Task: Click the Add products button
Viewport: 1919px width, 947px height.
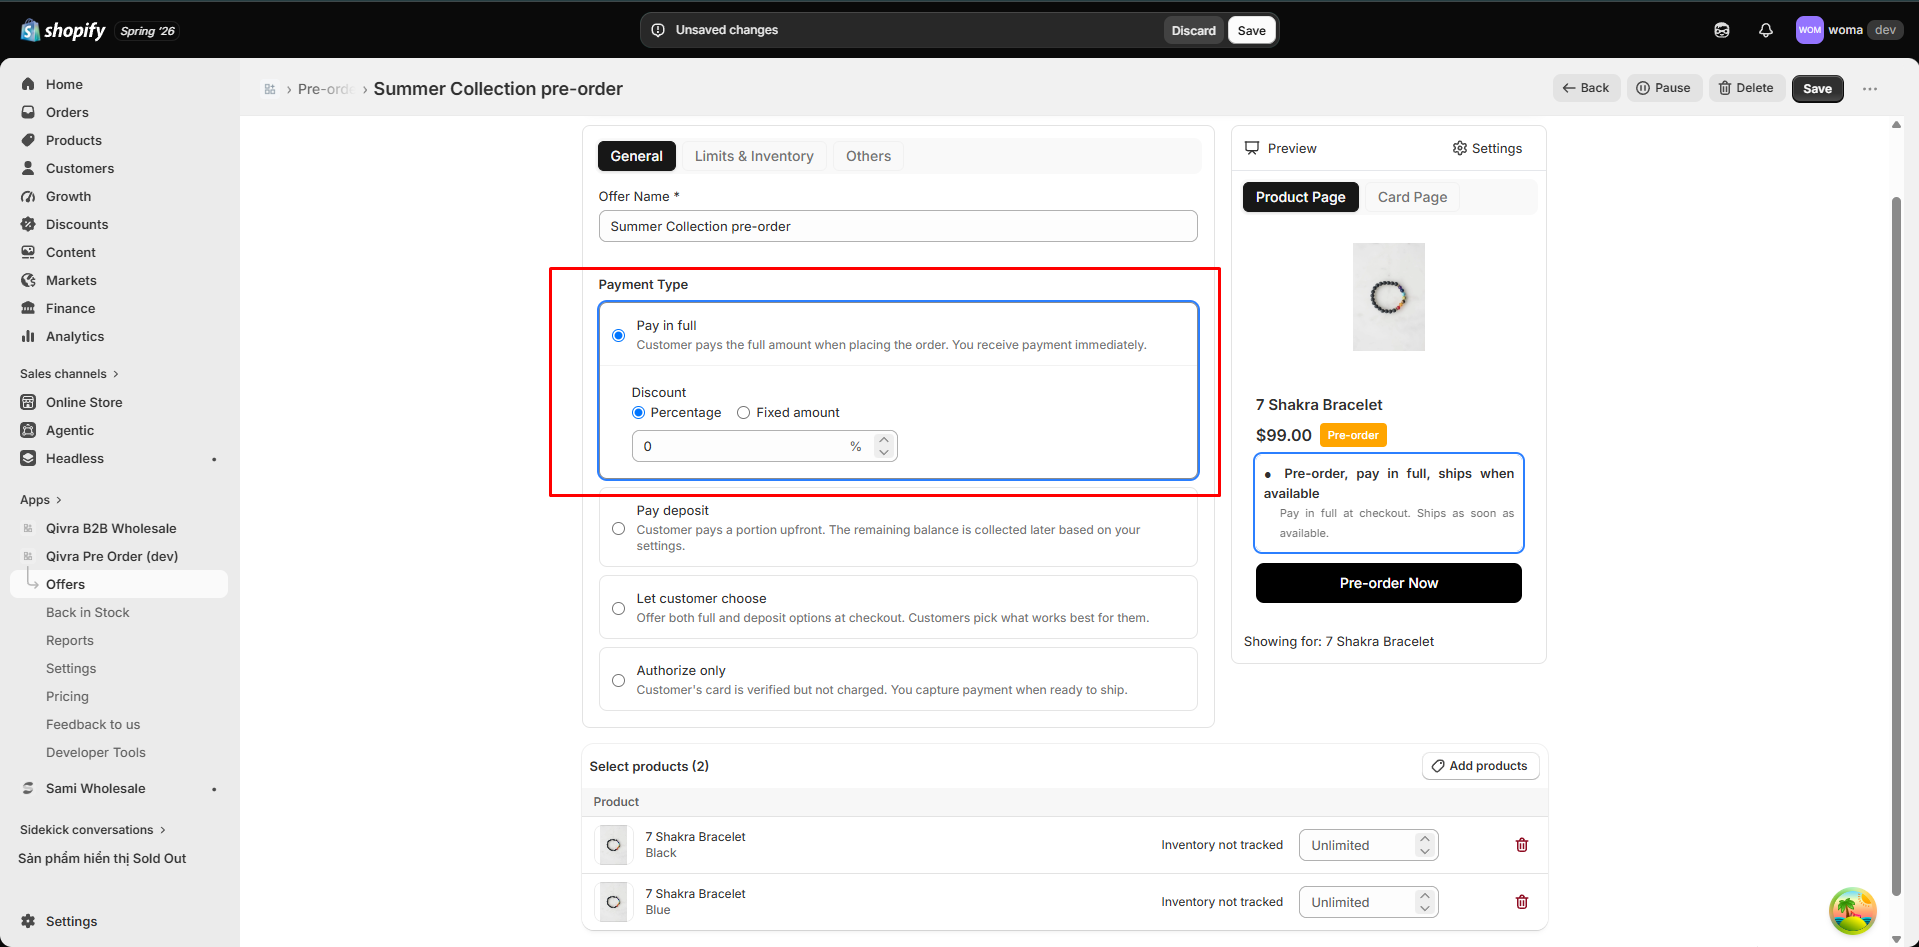Action: (1480, 766)
